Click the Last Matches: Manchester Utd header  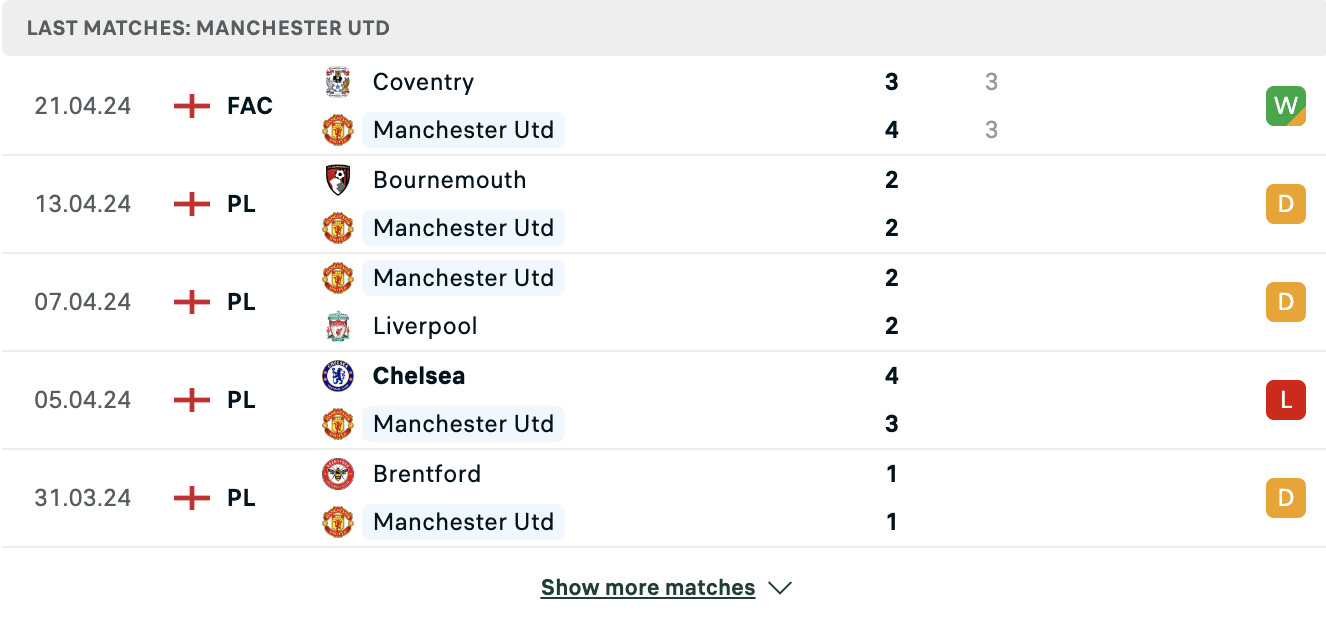click(208, 28)
